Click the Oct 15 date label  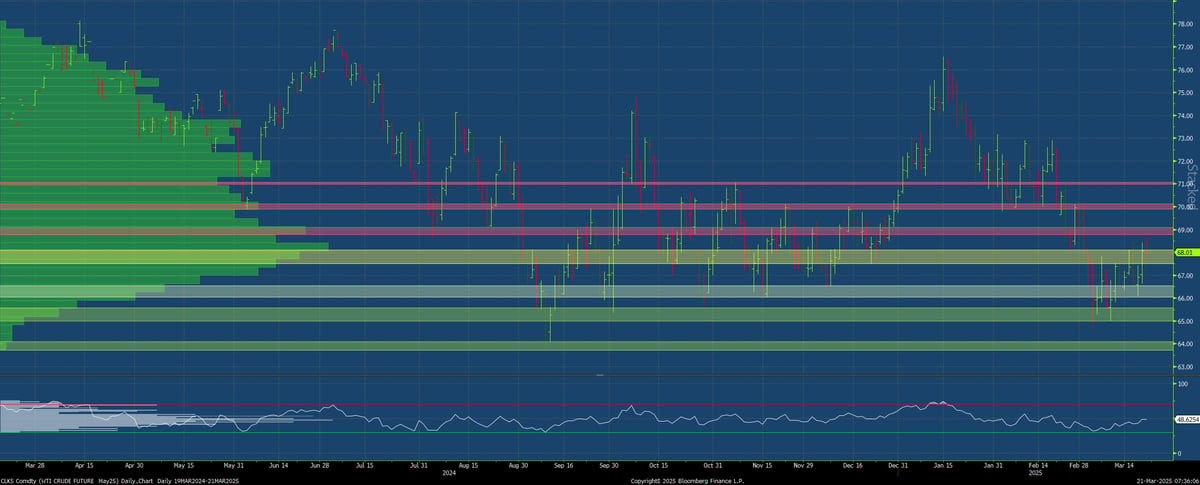(x=658, y=465)
